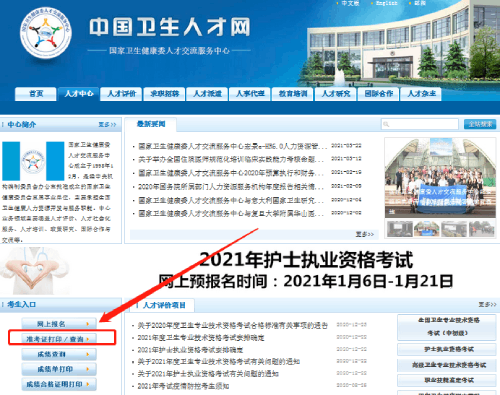Screen dimensions: 500x395
Task: Click the 中国卫生人才网 circular logo
Action: tap(46, 33)
